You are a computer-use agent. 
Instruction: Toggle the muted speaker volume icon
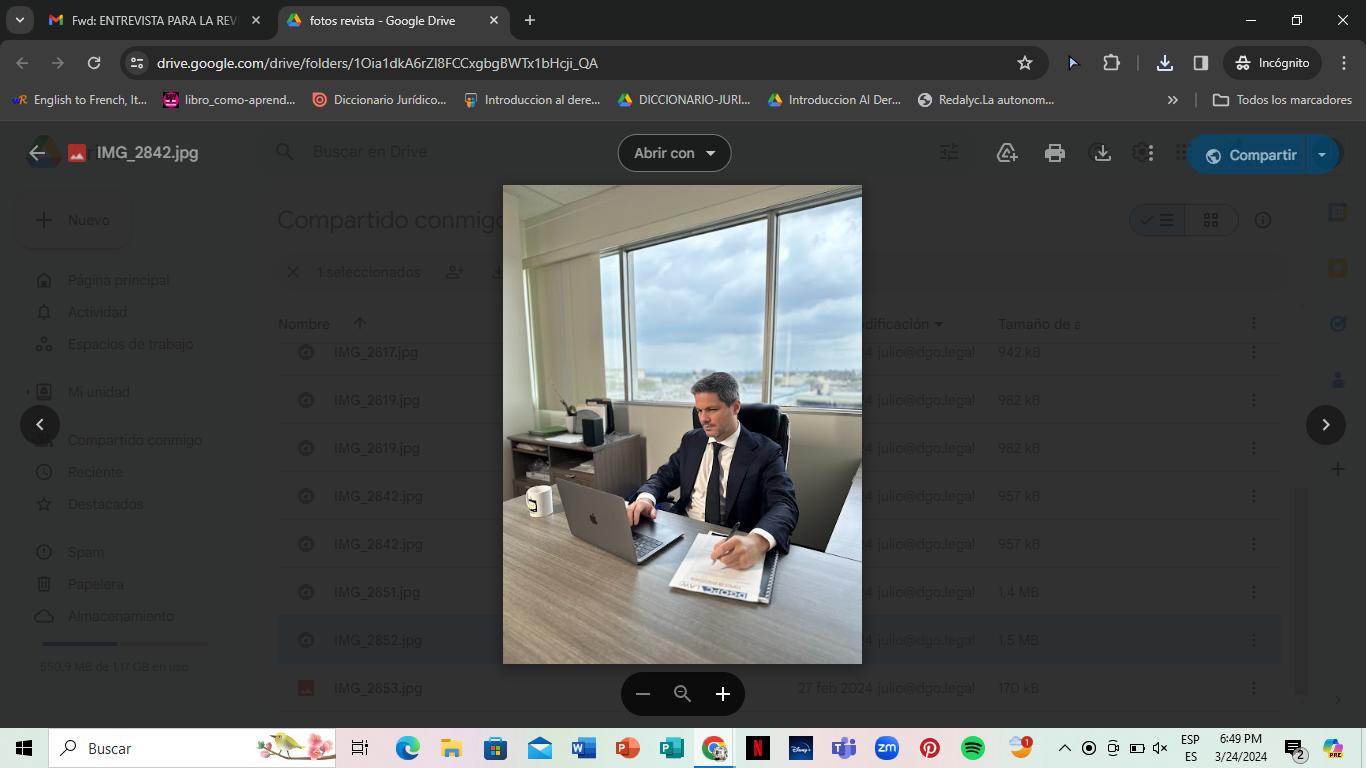click(x=1160, y=748)
